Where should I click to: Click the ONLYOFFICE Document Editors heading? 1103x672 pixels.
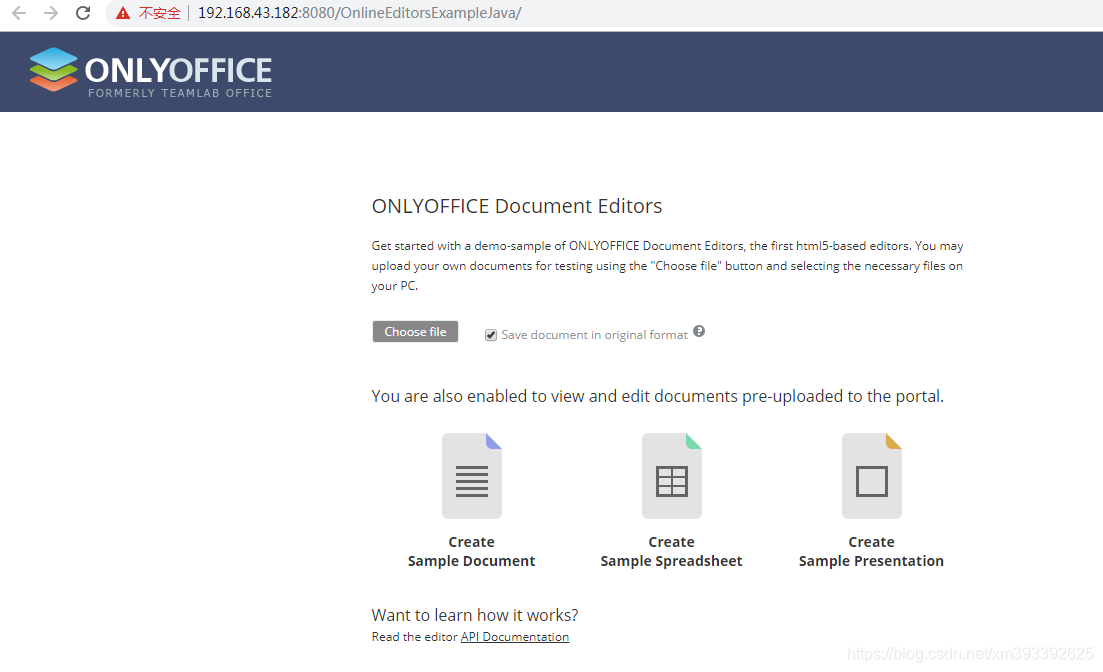coord(517,206)
